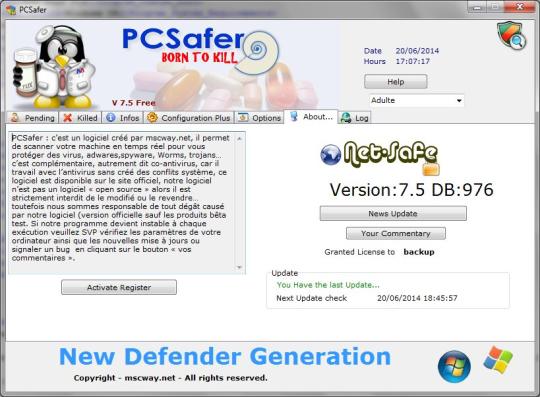This screenshot has height=397, width=540.
Task: Click the round Windows 7 orb logo
Action: point(454,366)
